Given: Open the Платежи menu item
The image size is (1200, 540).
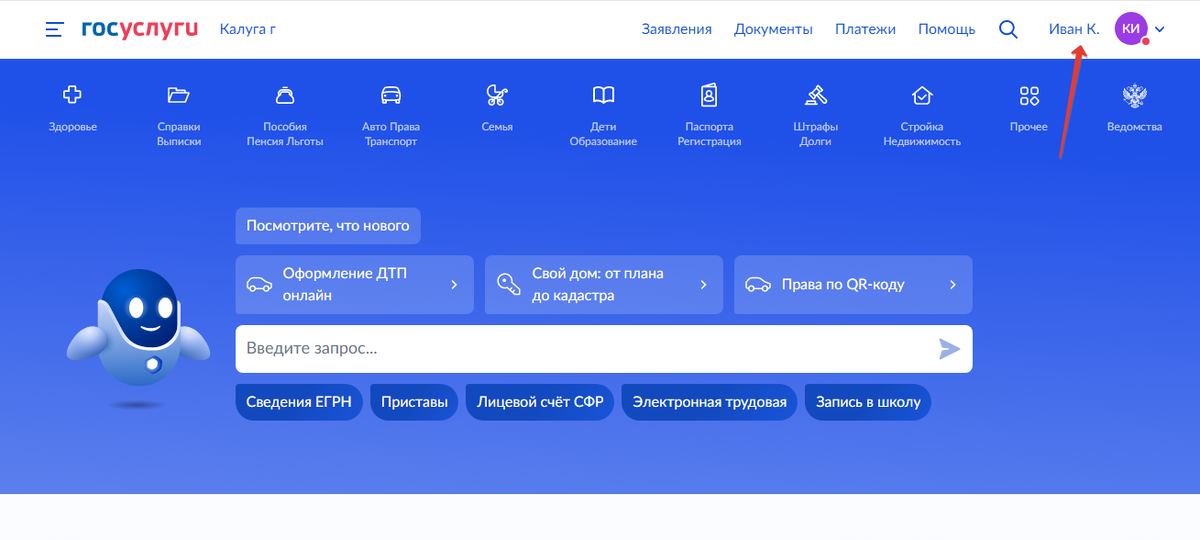Looking at the screenshot, I should click(866, 29).
